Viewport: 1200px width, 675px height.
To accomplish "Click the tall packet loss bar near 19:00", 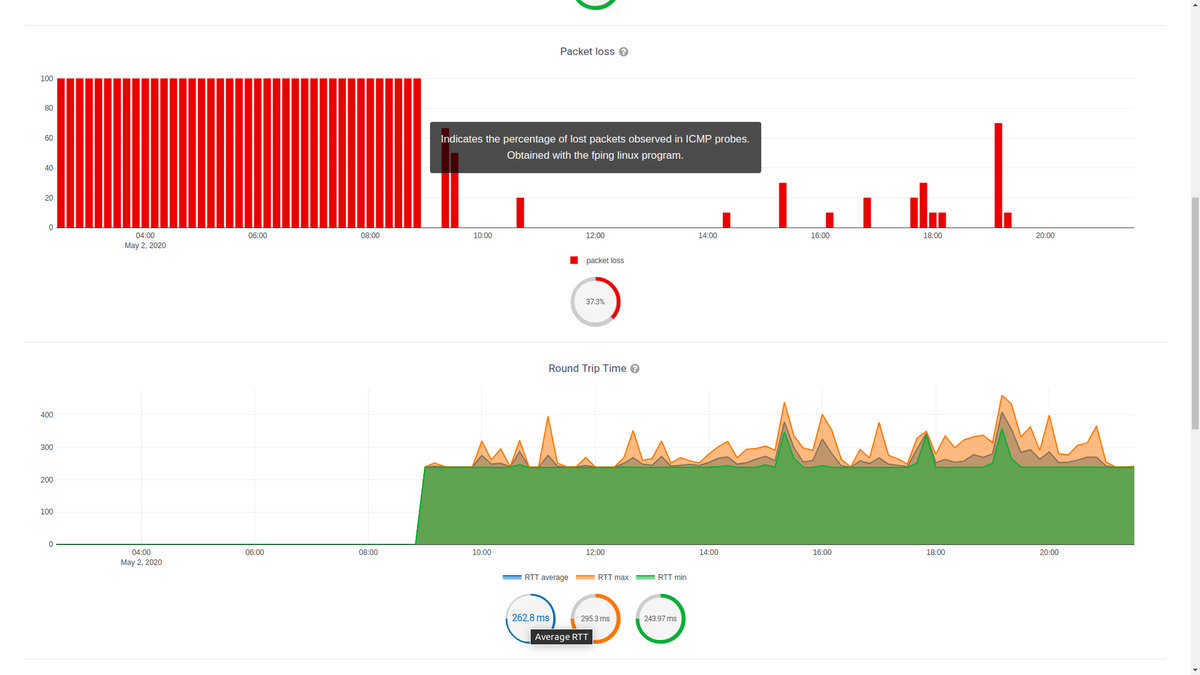I will (x=998, y=175).
